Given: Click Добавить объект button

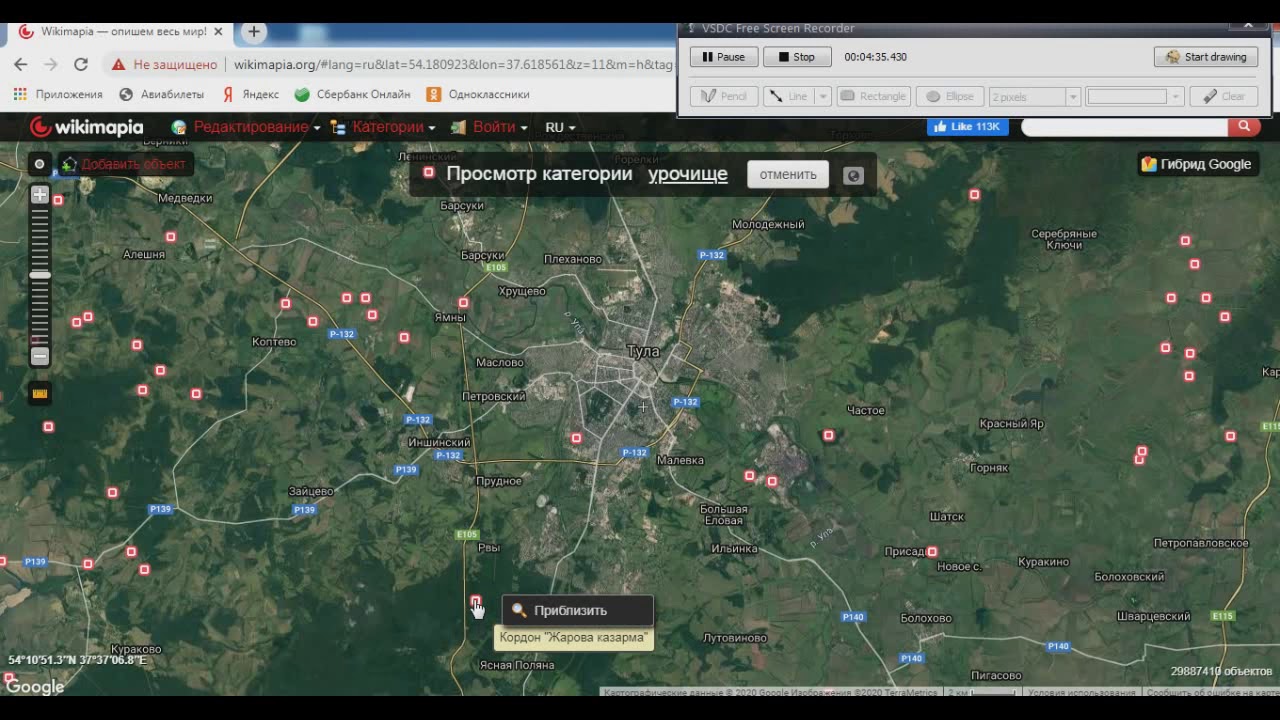Looking at the screenshot, I should tap(125, 164).
